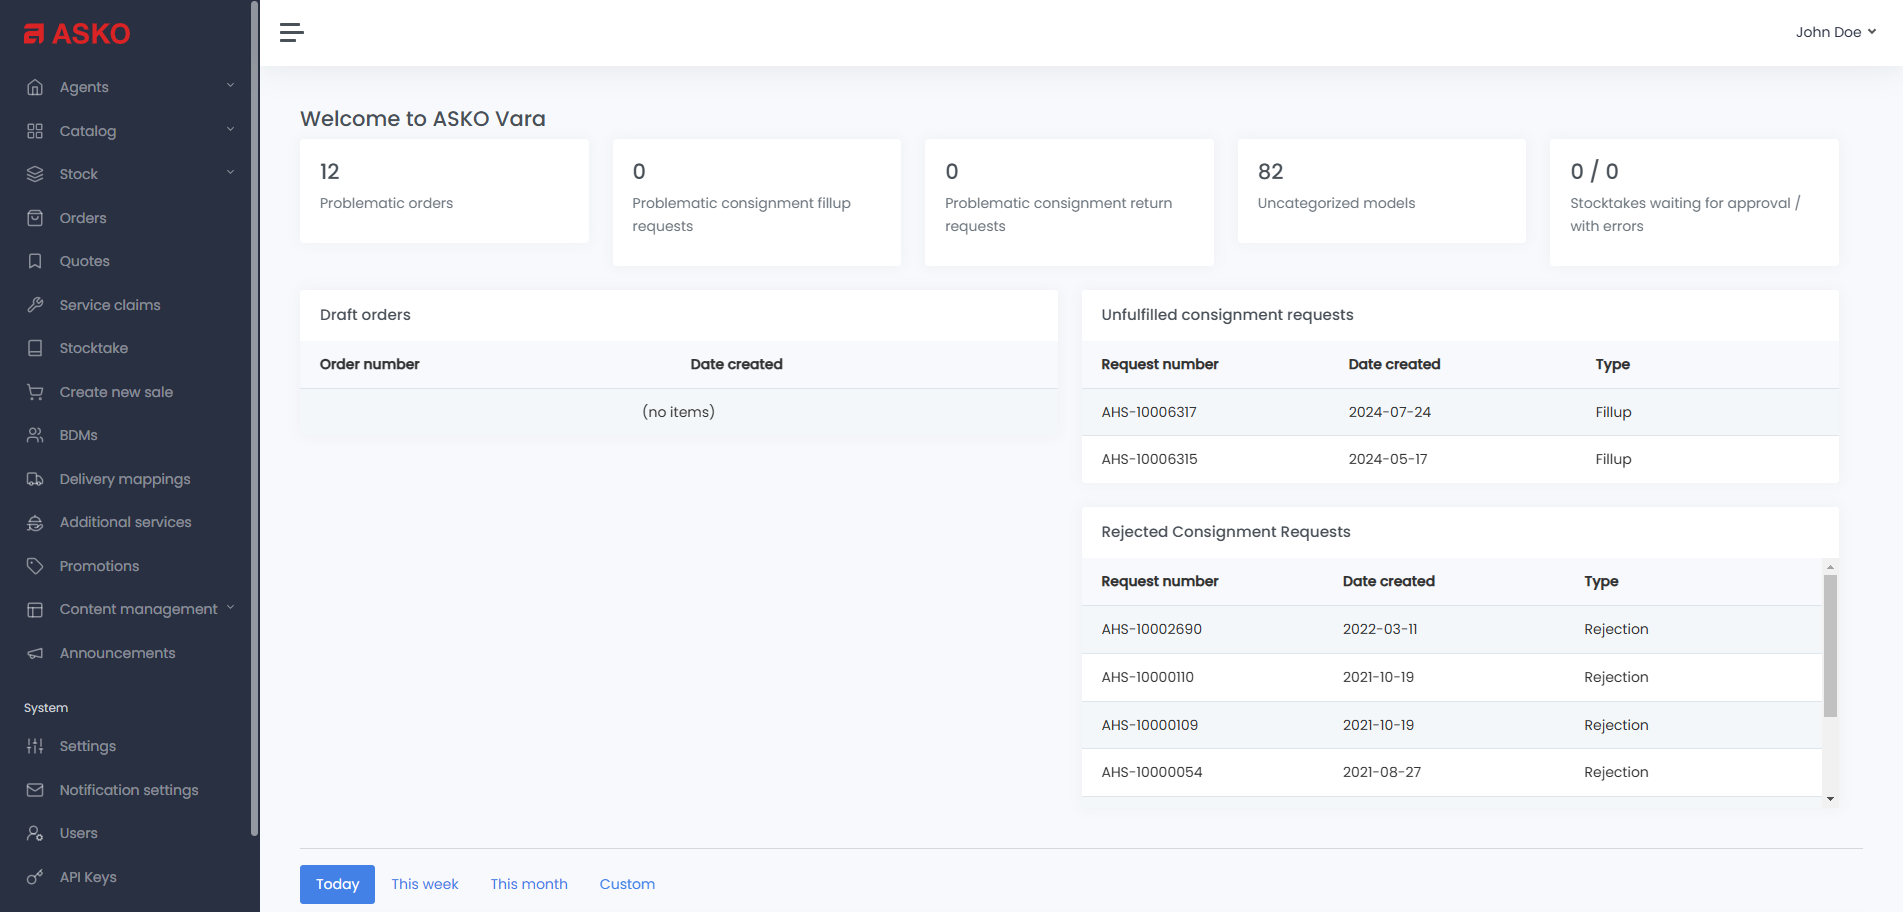Click the rejected requests scroll up arrow
Screen dimensions: 1903x912
click(1830, 566)
